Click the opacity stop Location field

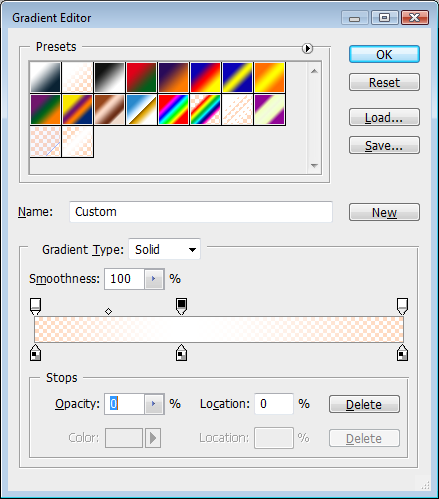(x=274, y=404)
